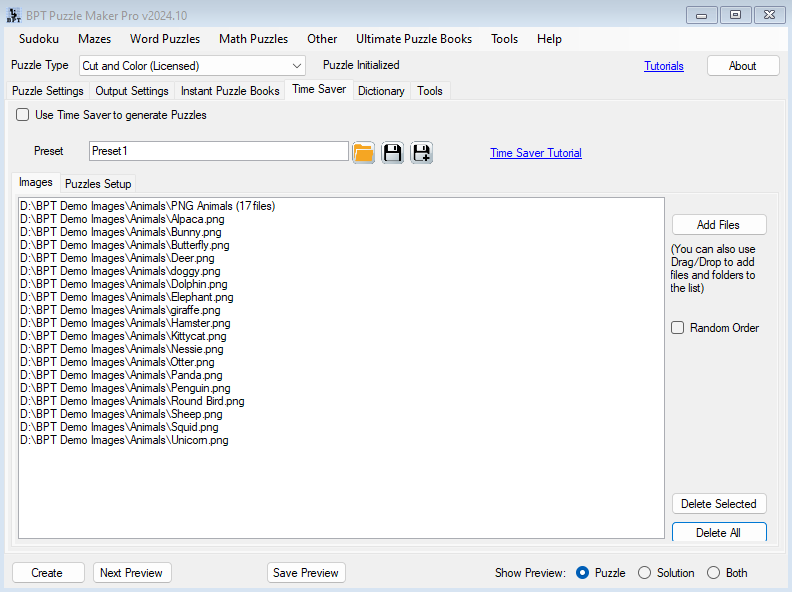
Task: Open the Ultimate Puzzle Books menu
Action: (414, 39)
